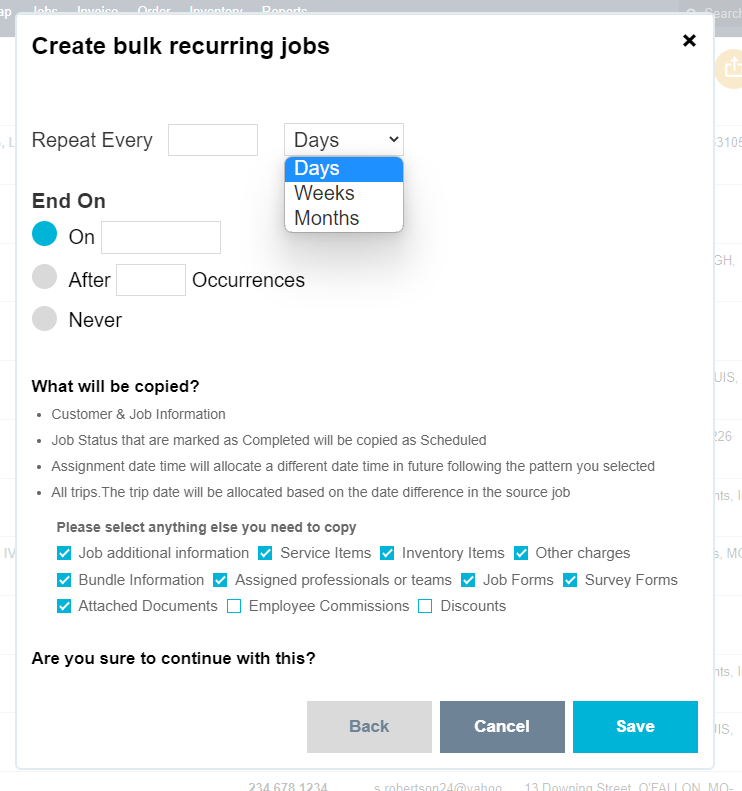
Task: Select the End On date radio button
Action: click(45, 234)
